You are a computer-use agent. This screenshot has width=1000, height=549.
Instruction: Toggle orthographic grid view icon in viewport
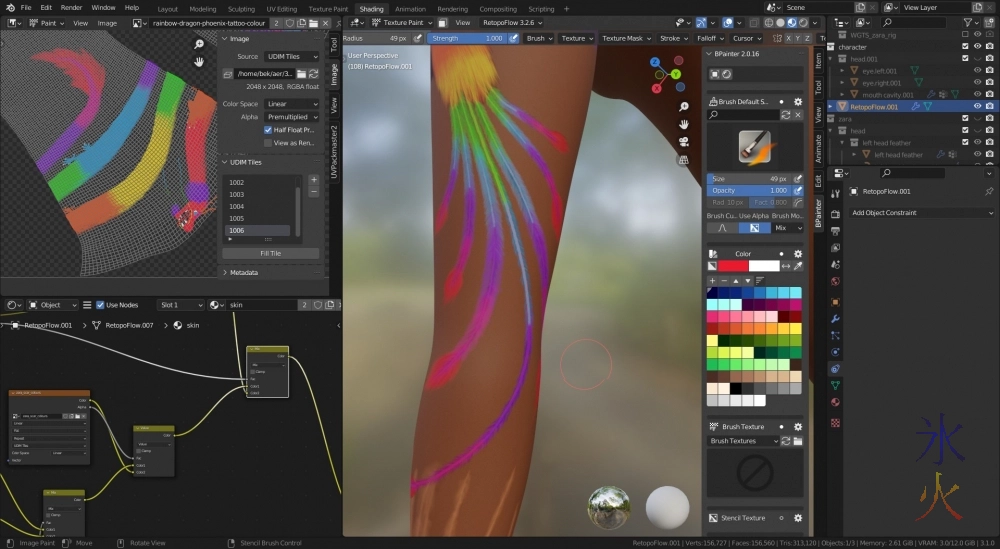tap(683, 158)
